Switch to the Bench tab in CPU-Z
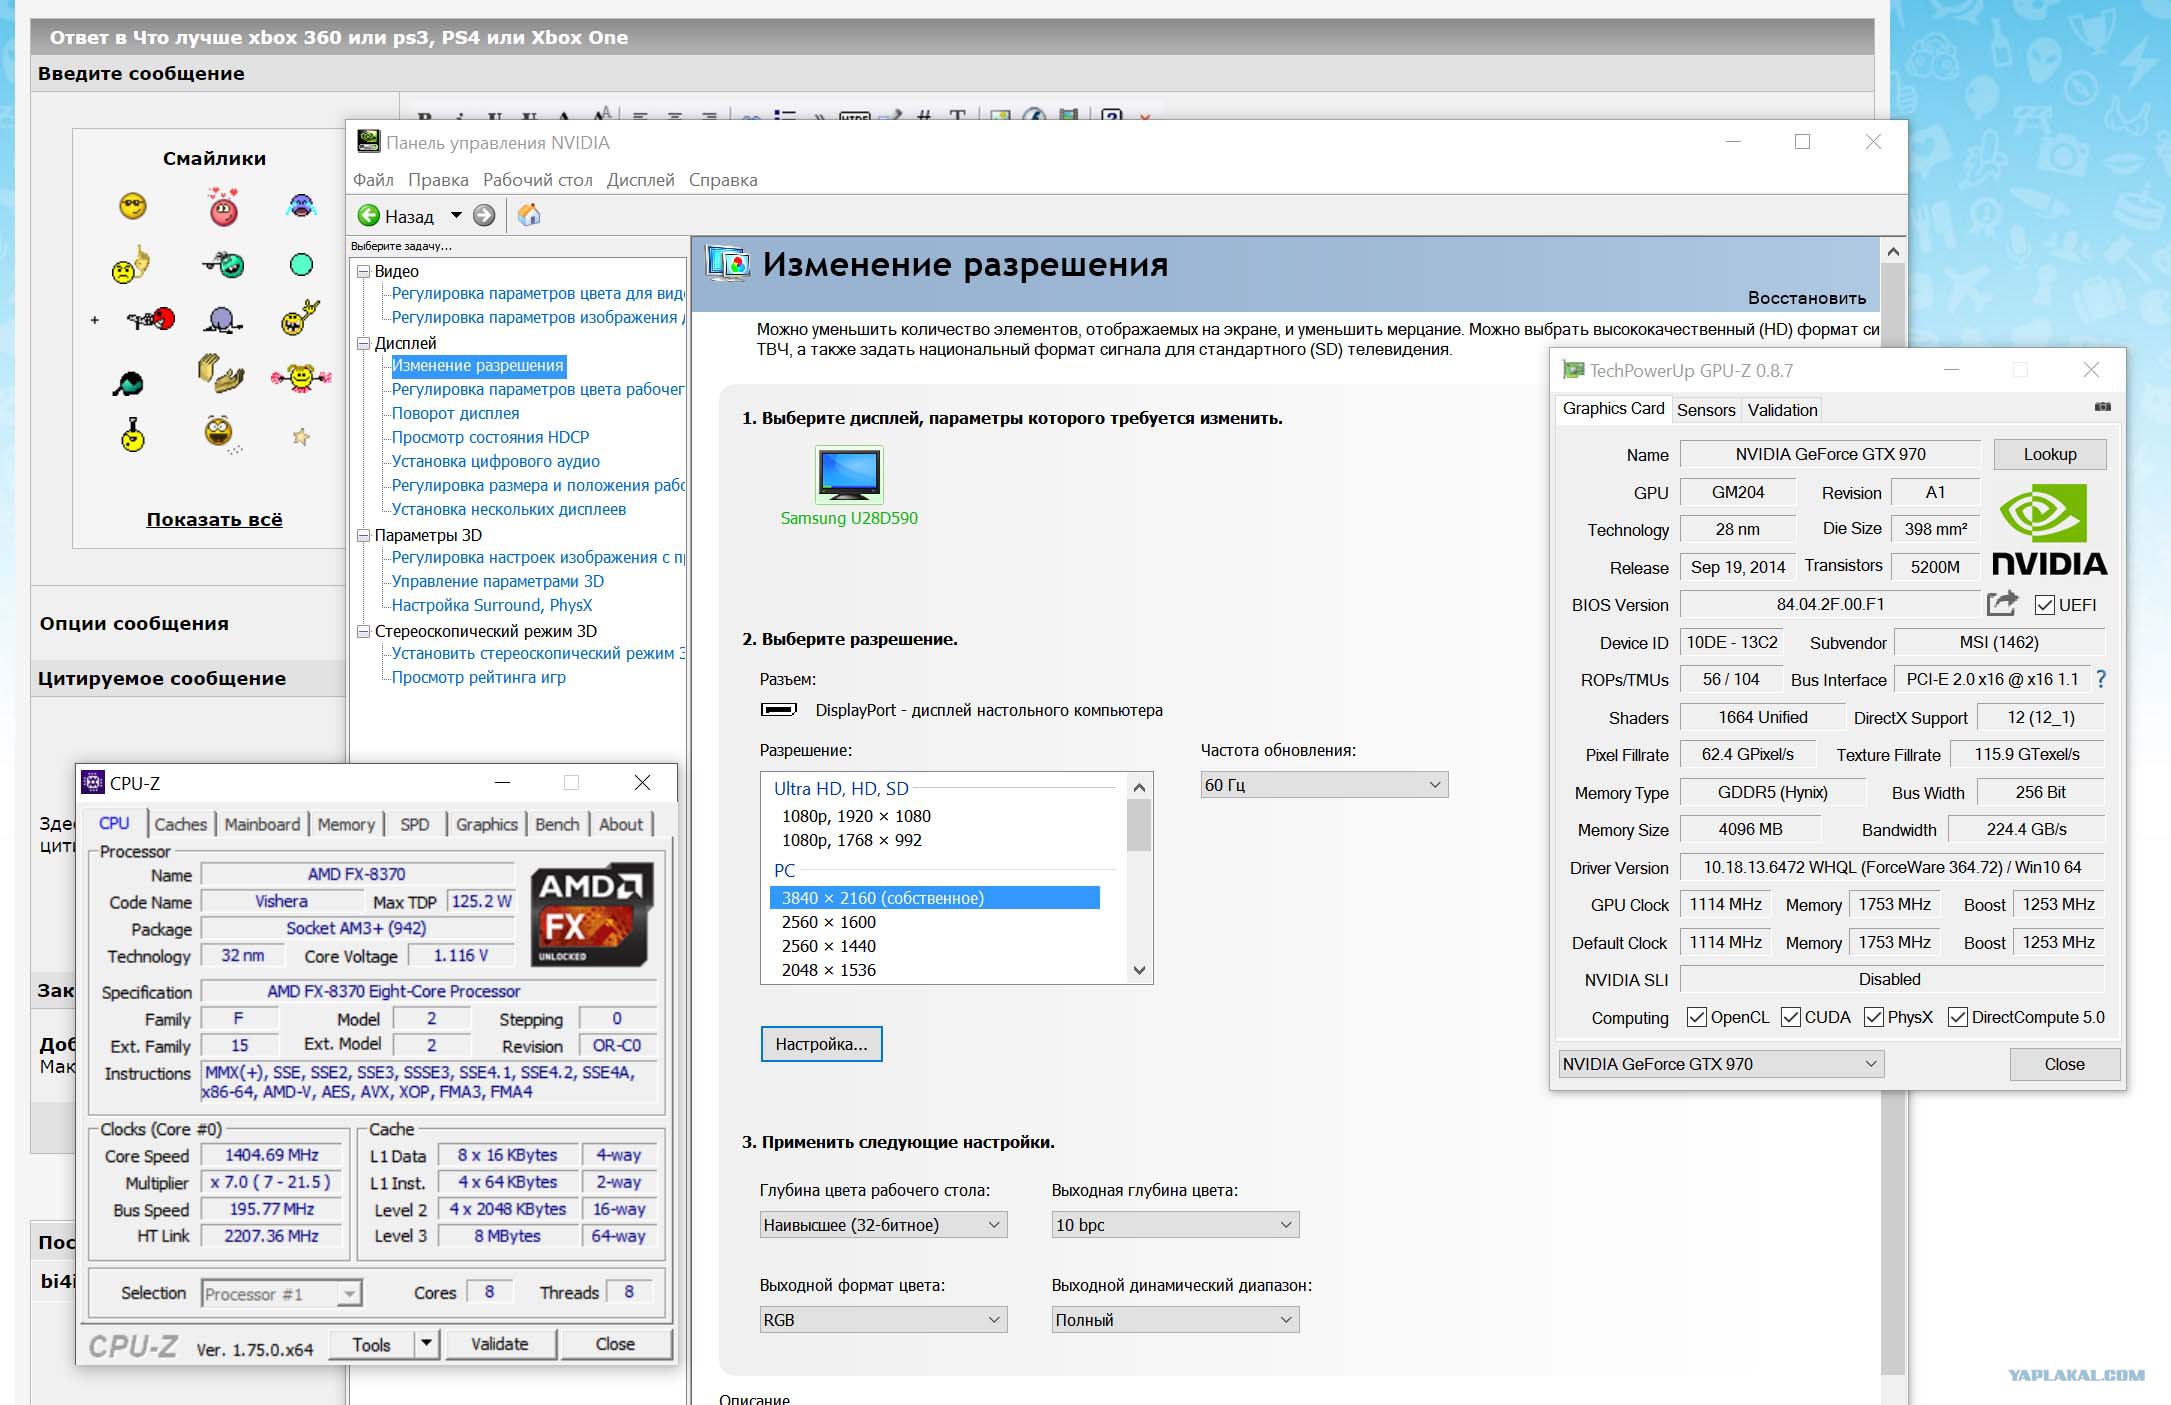Image resolution: width=2171 pixels, height=1405 pixels. pyautogui.click(x=557, y=824)
